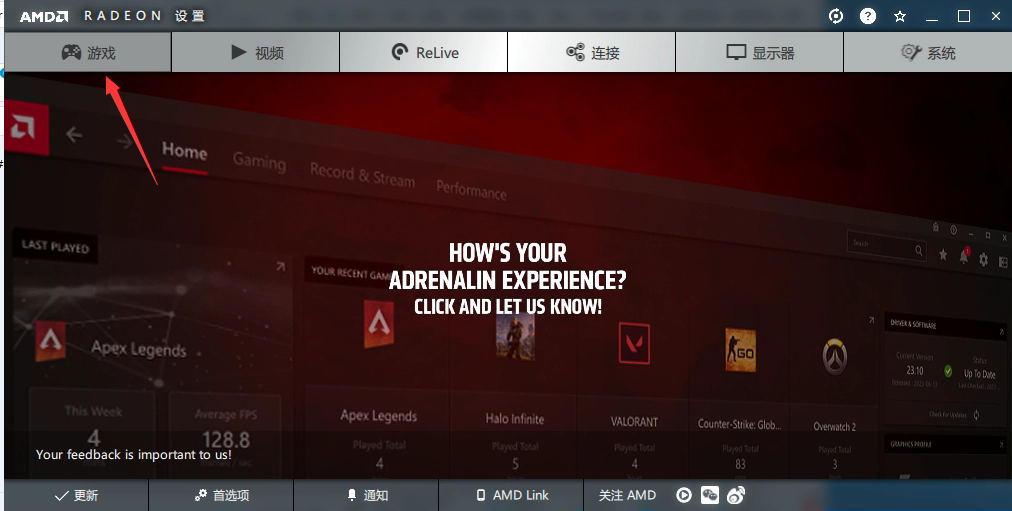Click the Adrenalin experience feedback banner

click(507, 276)
